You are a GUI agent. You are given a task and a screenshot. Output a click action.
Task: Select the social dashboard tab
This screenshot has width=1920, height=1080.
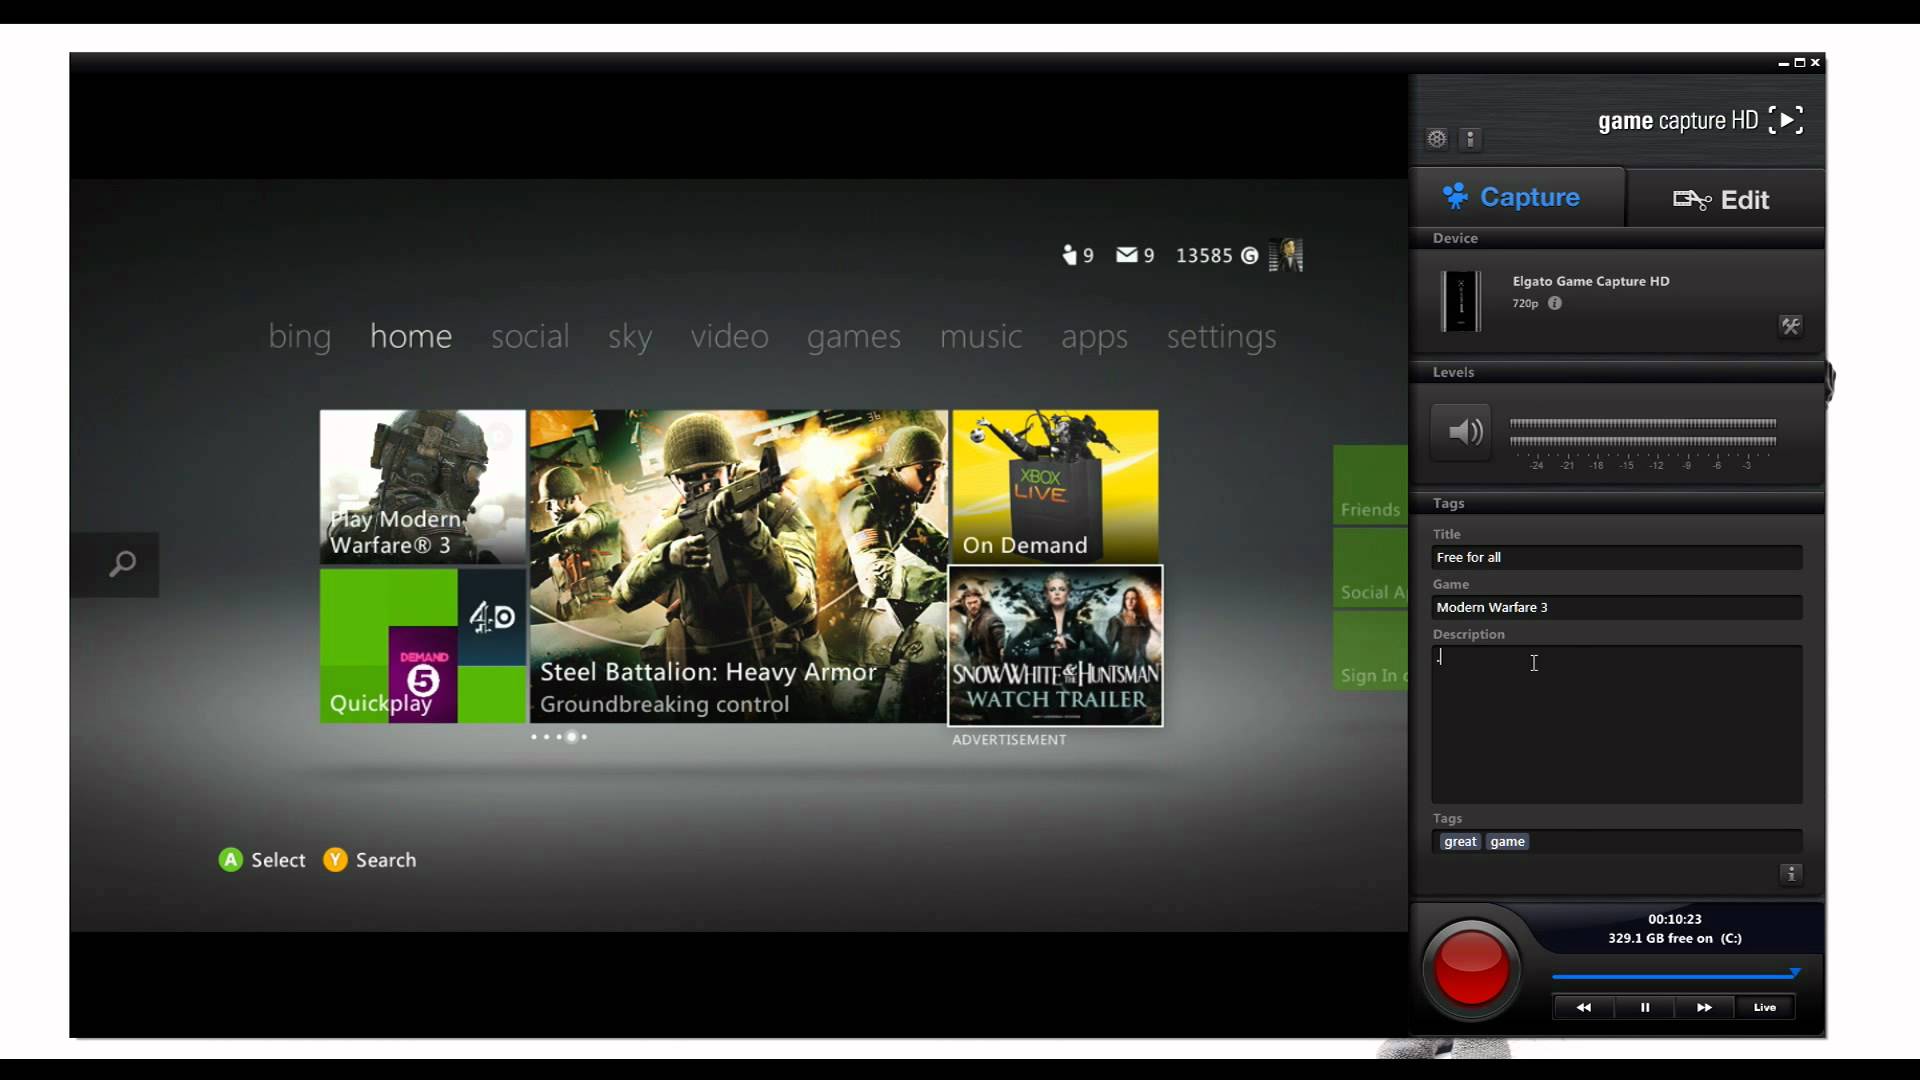(530, 336)
